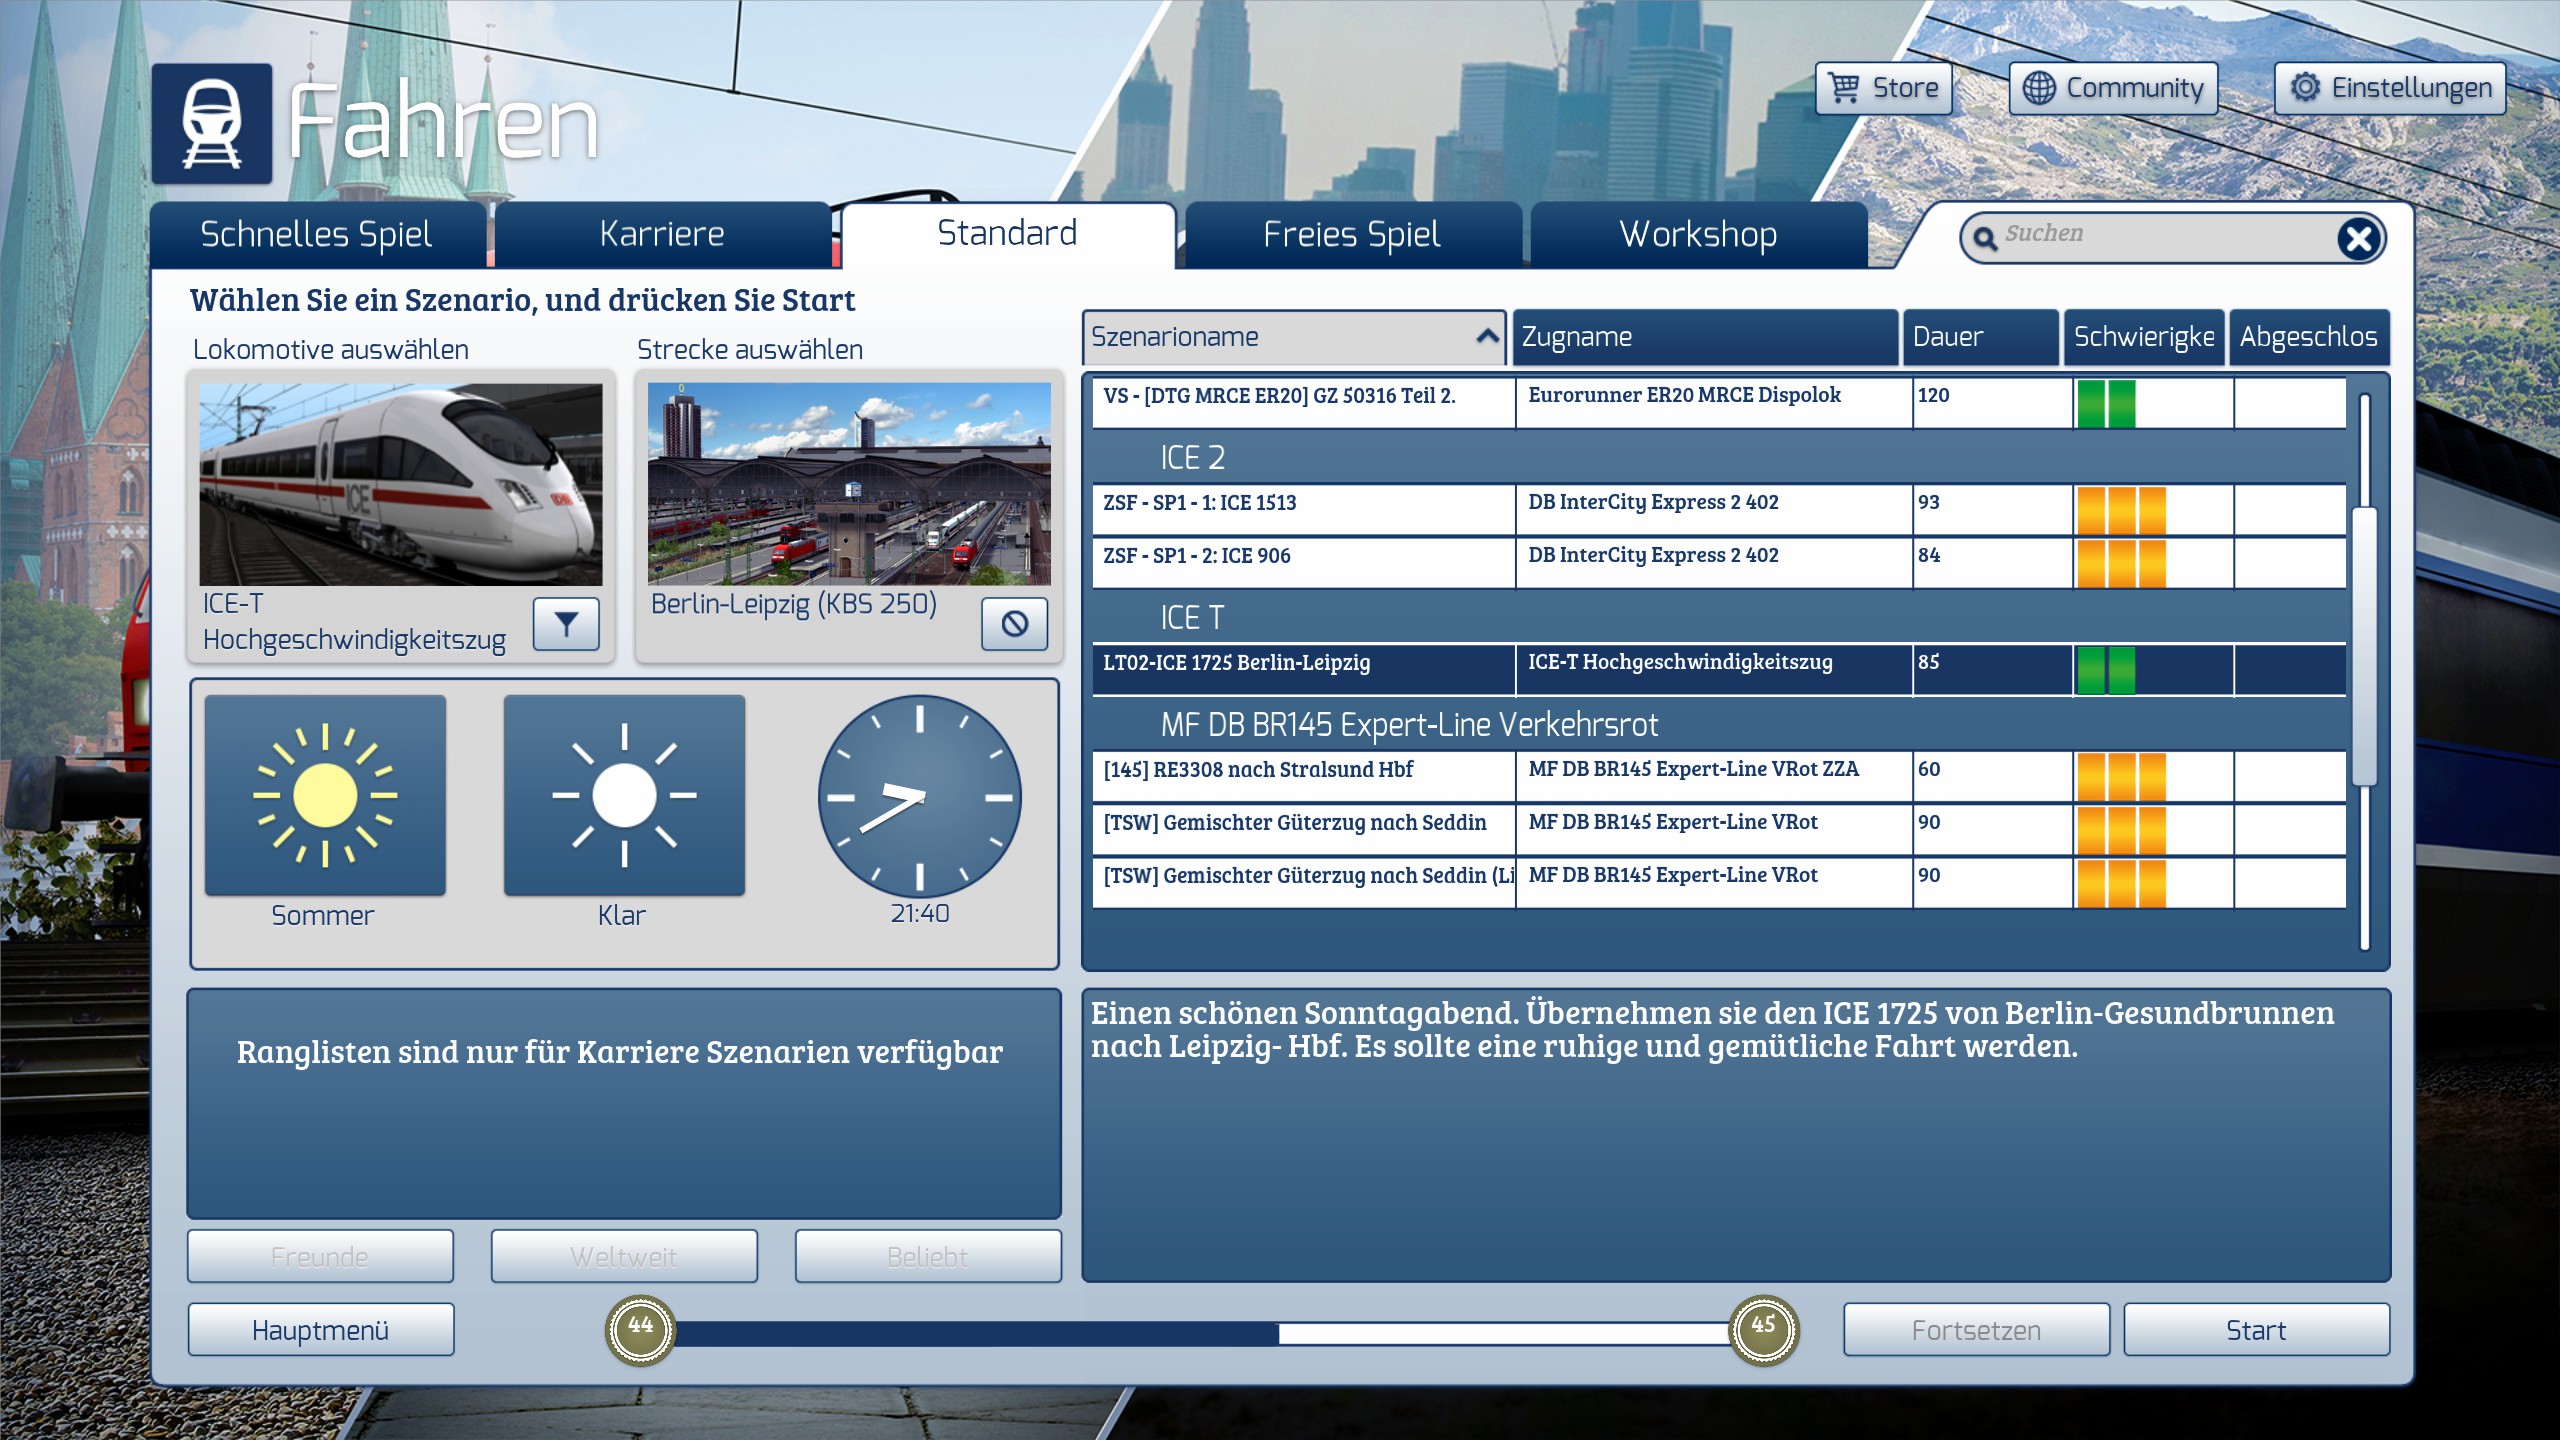Clear the route selection with the no-entry icon
Image resolution: width=2560 pixels, height=1440 pixels.
click(1014, 624)
